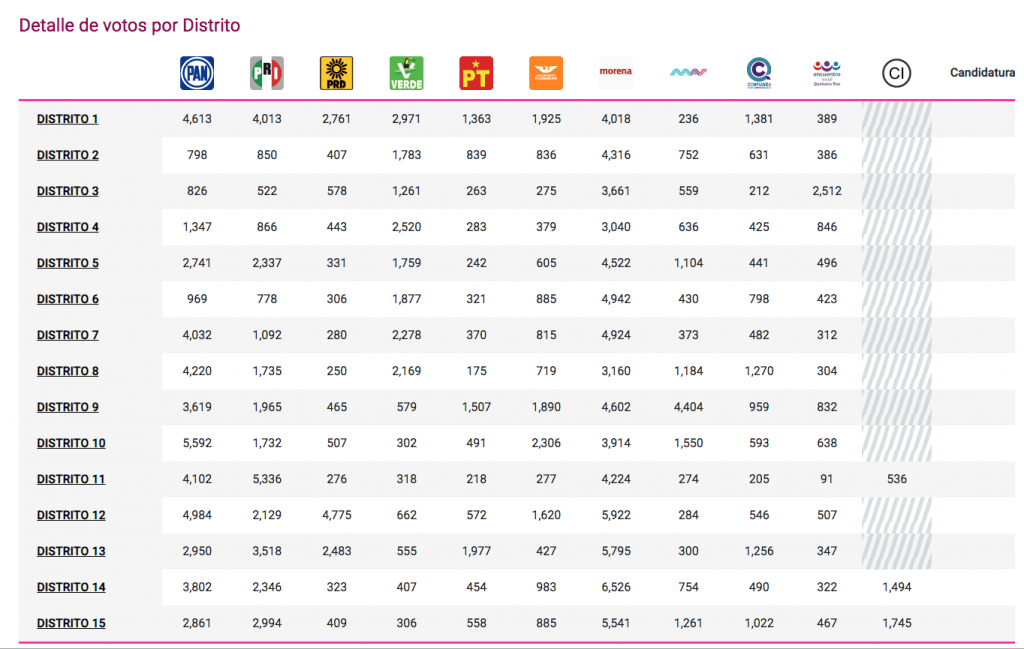The width and height of the screenshot is (1024, 649).
Task: Click the Confianza party Q logo
Action: [x=759, y=72]
